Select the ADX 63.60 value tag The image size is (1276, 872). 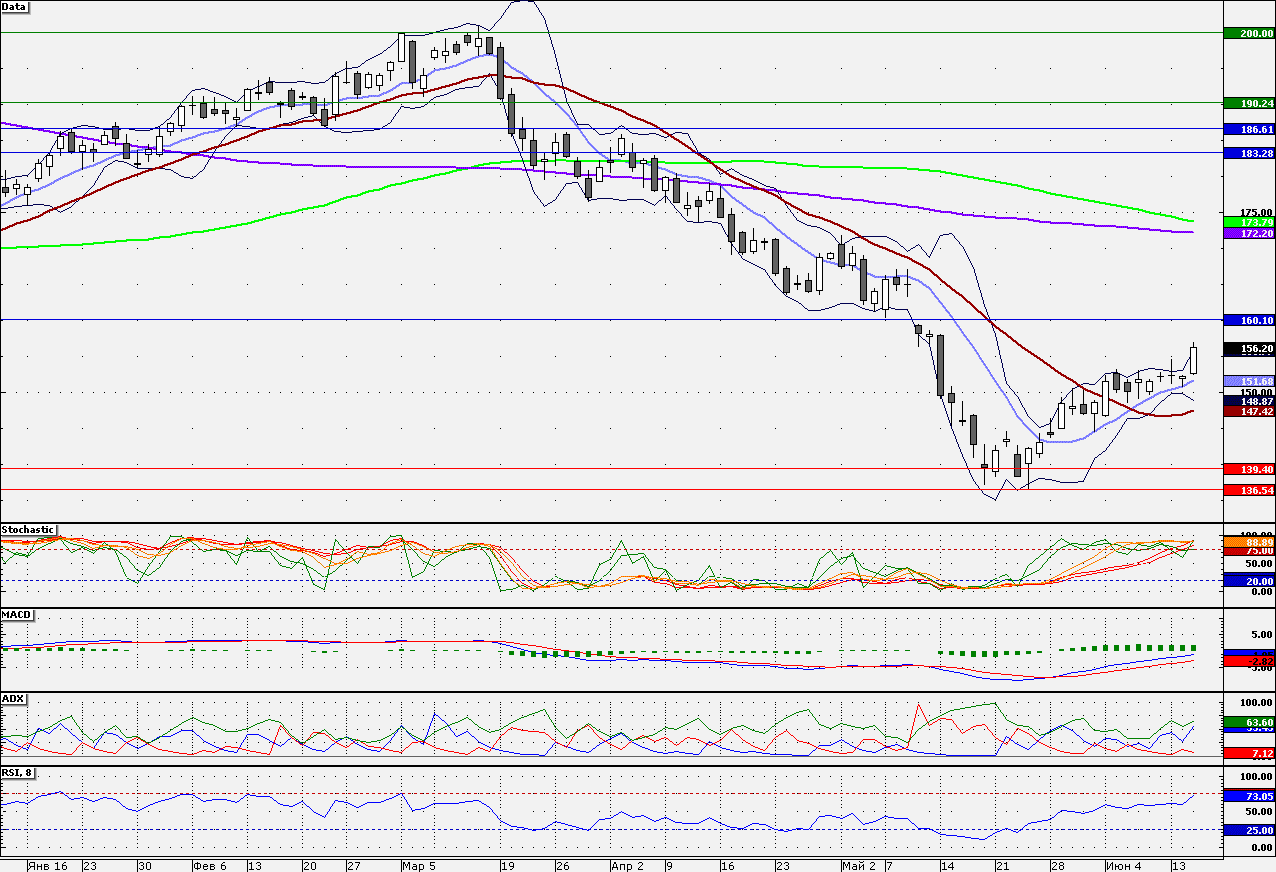click(x=1250, y=722)
